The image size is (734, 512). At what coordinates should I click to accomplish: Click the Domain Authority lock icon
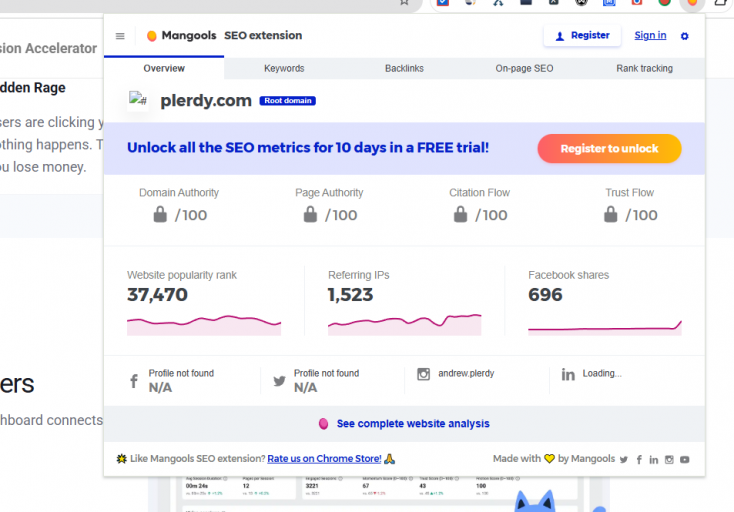click(160, 215)
